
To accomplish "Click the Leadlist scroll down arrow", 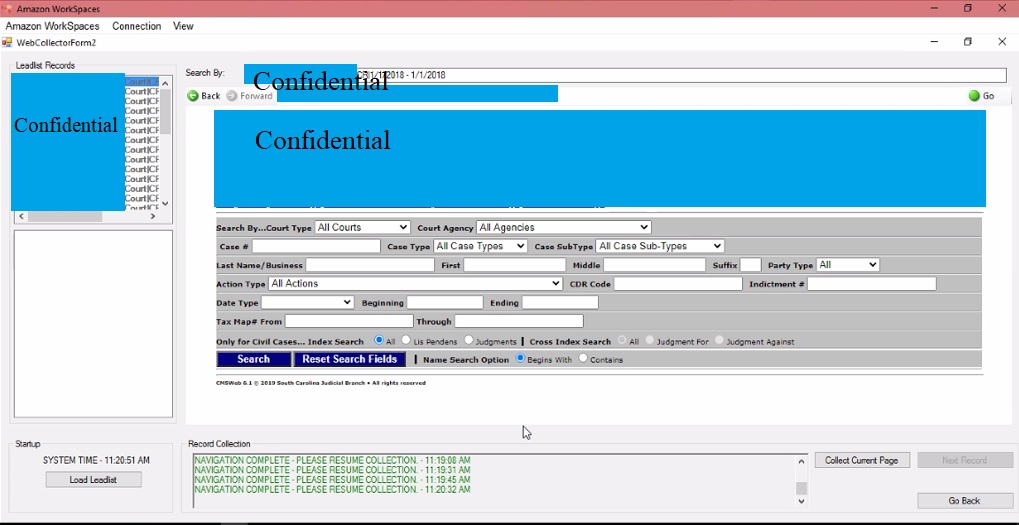I will pos(165,203).
